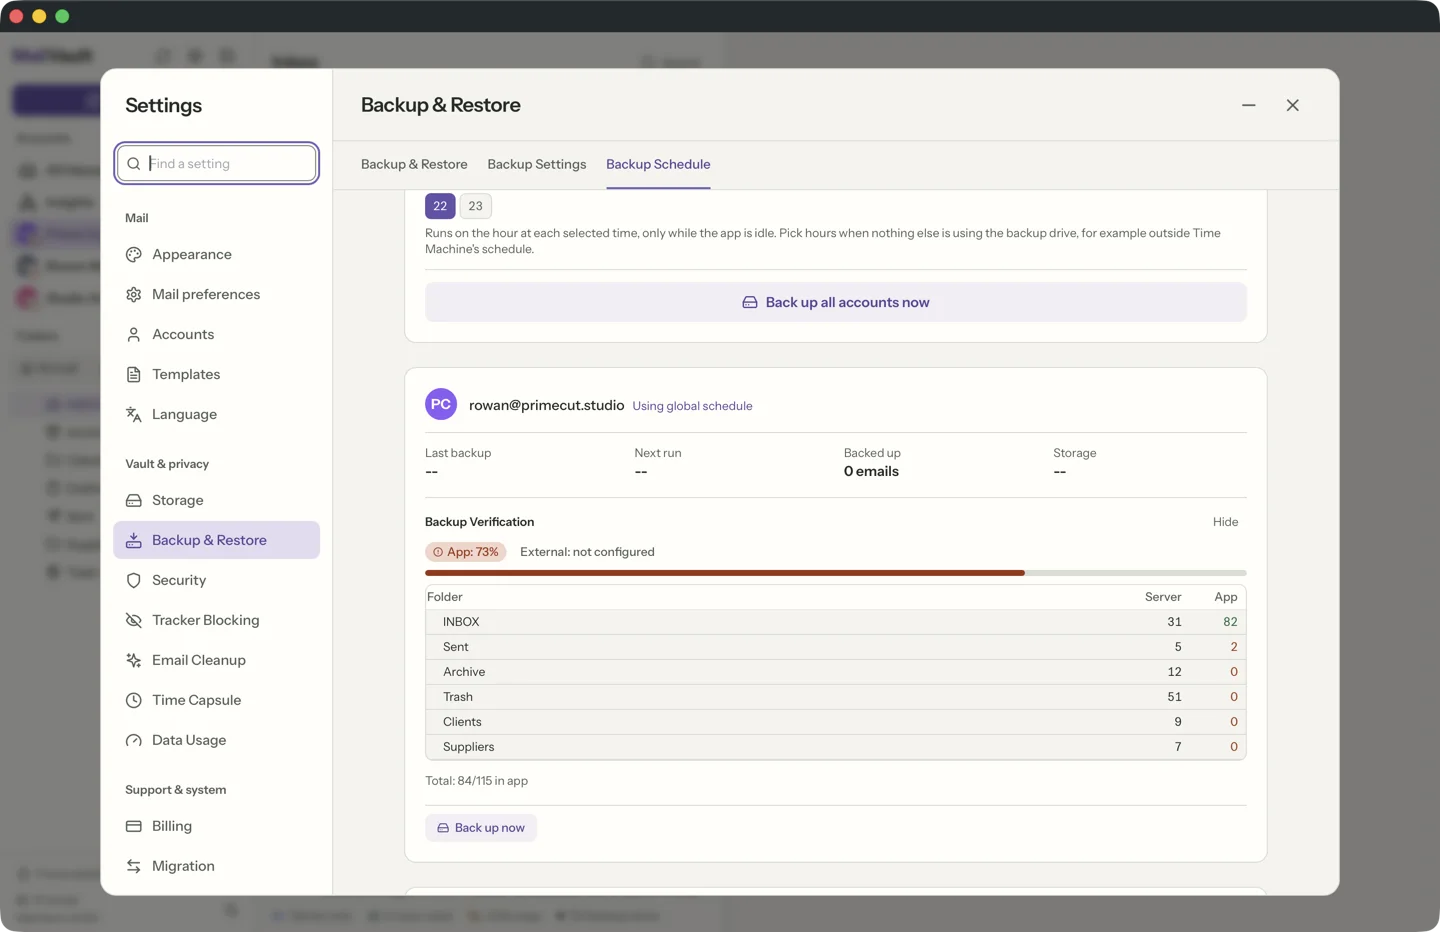Viewport: 1440px width, 932px height.
Task: Click the Appearance palette icon
Action: (134, 255)
